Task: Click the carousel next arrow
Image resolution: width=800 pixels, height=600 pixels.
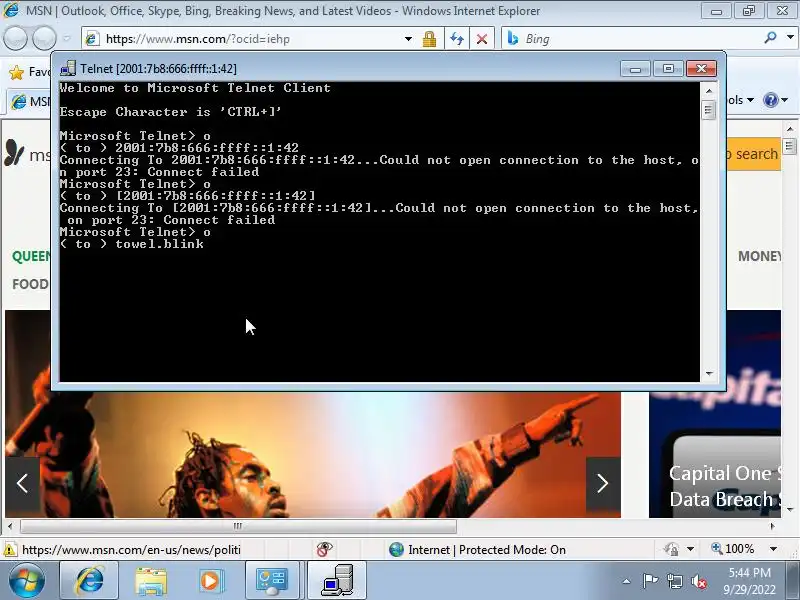Action: point(603,483)
